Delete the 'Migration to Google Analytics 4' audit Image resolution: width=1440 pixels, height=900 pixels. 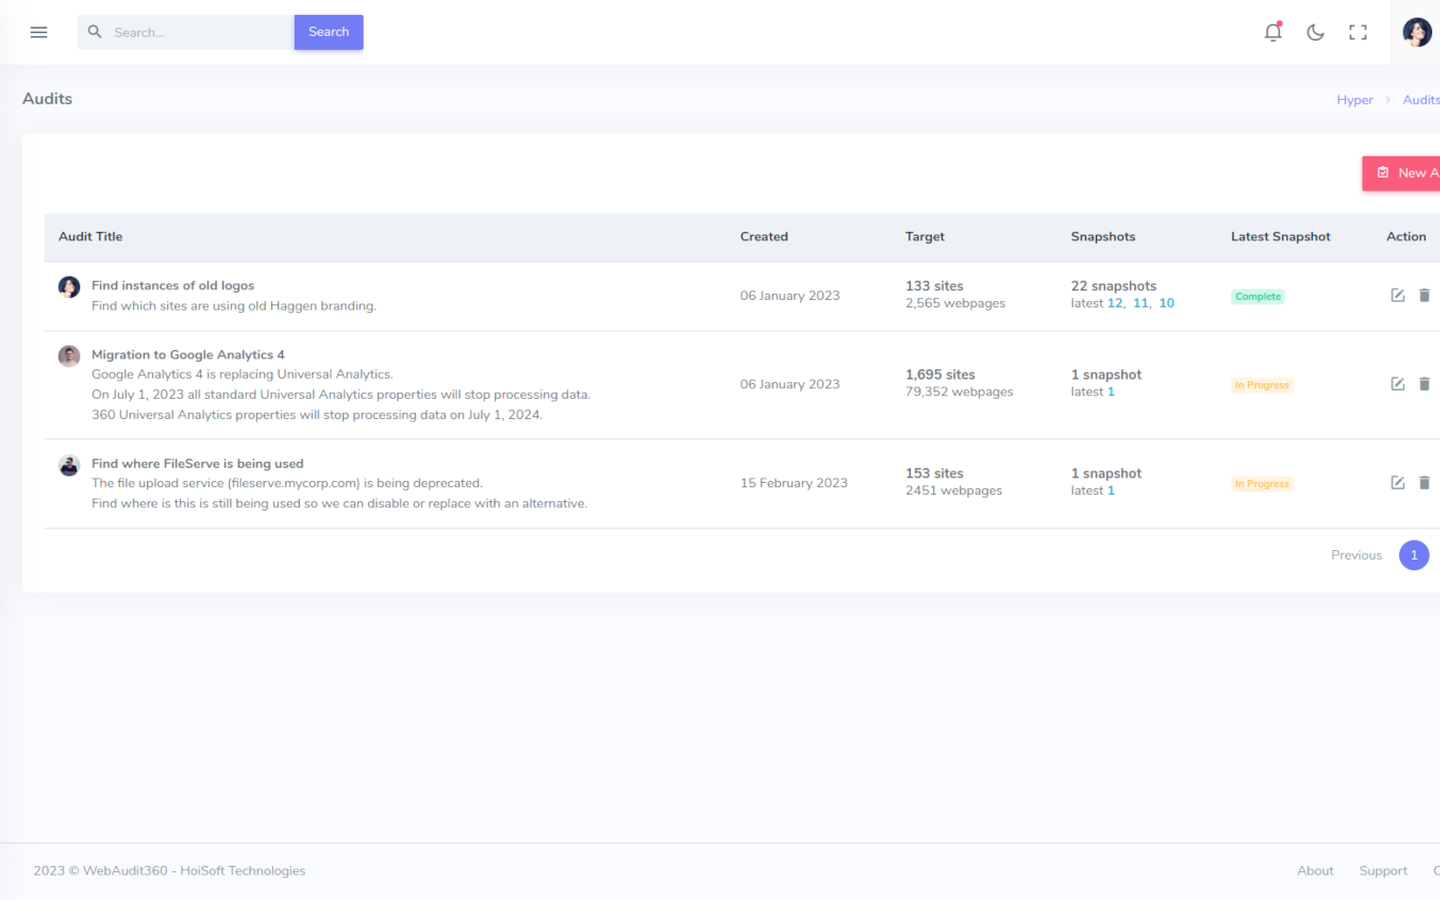(x=1425, y=383)
